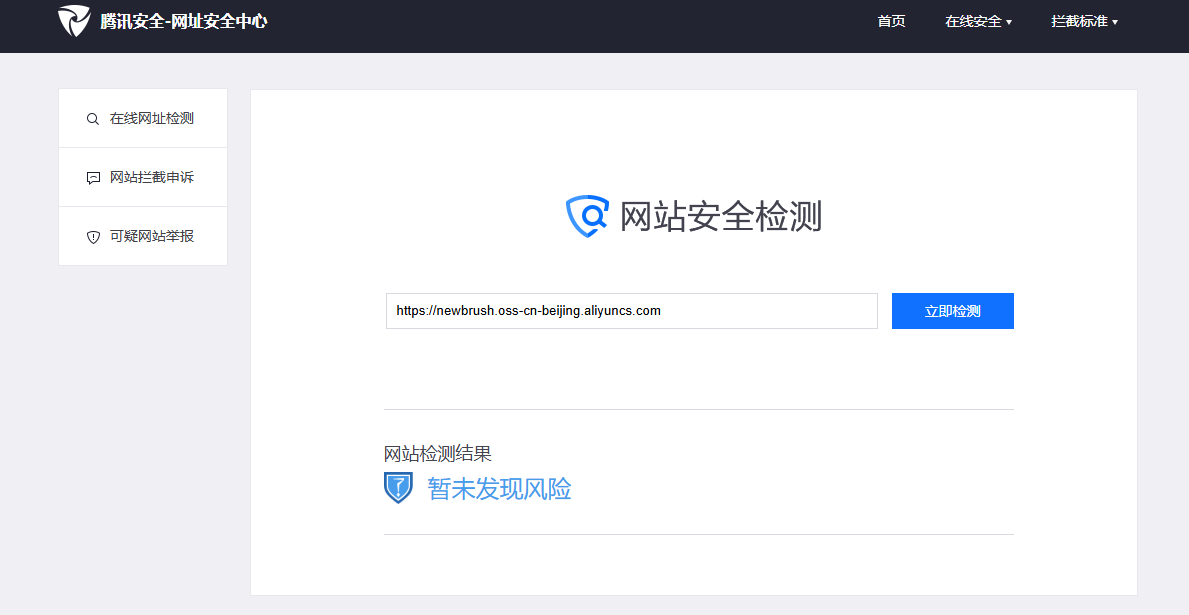The width and height of the screenshot is (1189, 615).
Task: Click the 暂未发现风险 result text
Action: pyautogui.click(x=499, y=489)
